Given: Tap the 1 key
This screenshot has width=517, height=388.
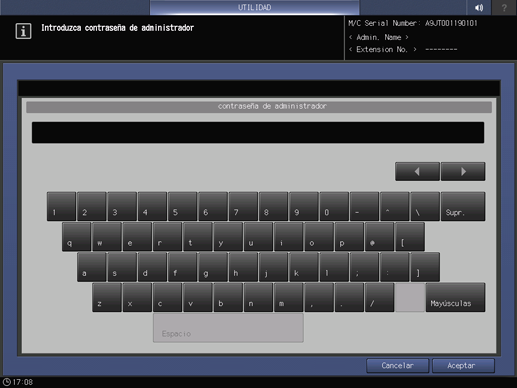Looking at the screenshot, I should [61, 206].
